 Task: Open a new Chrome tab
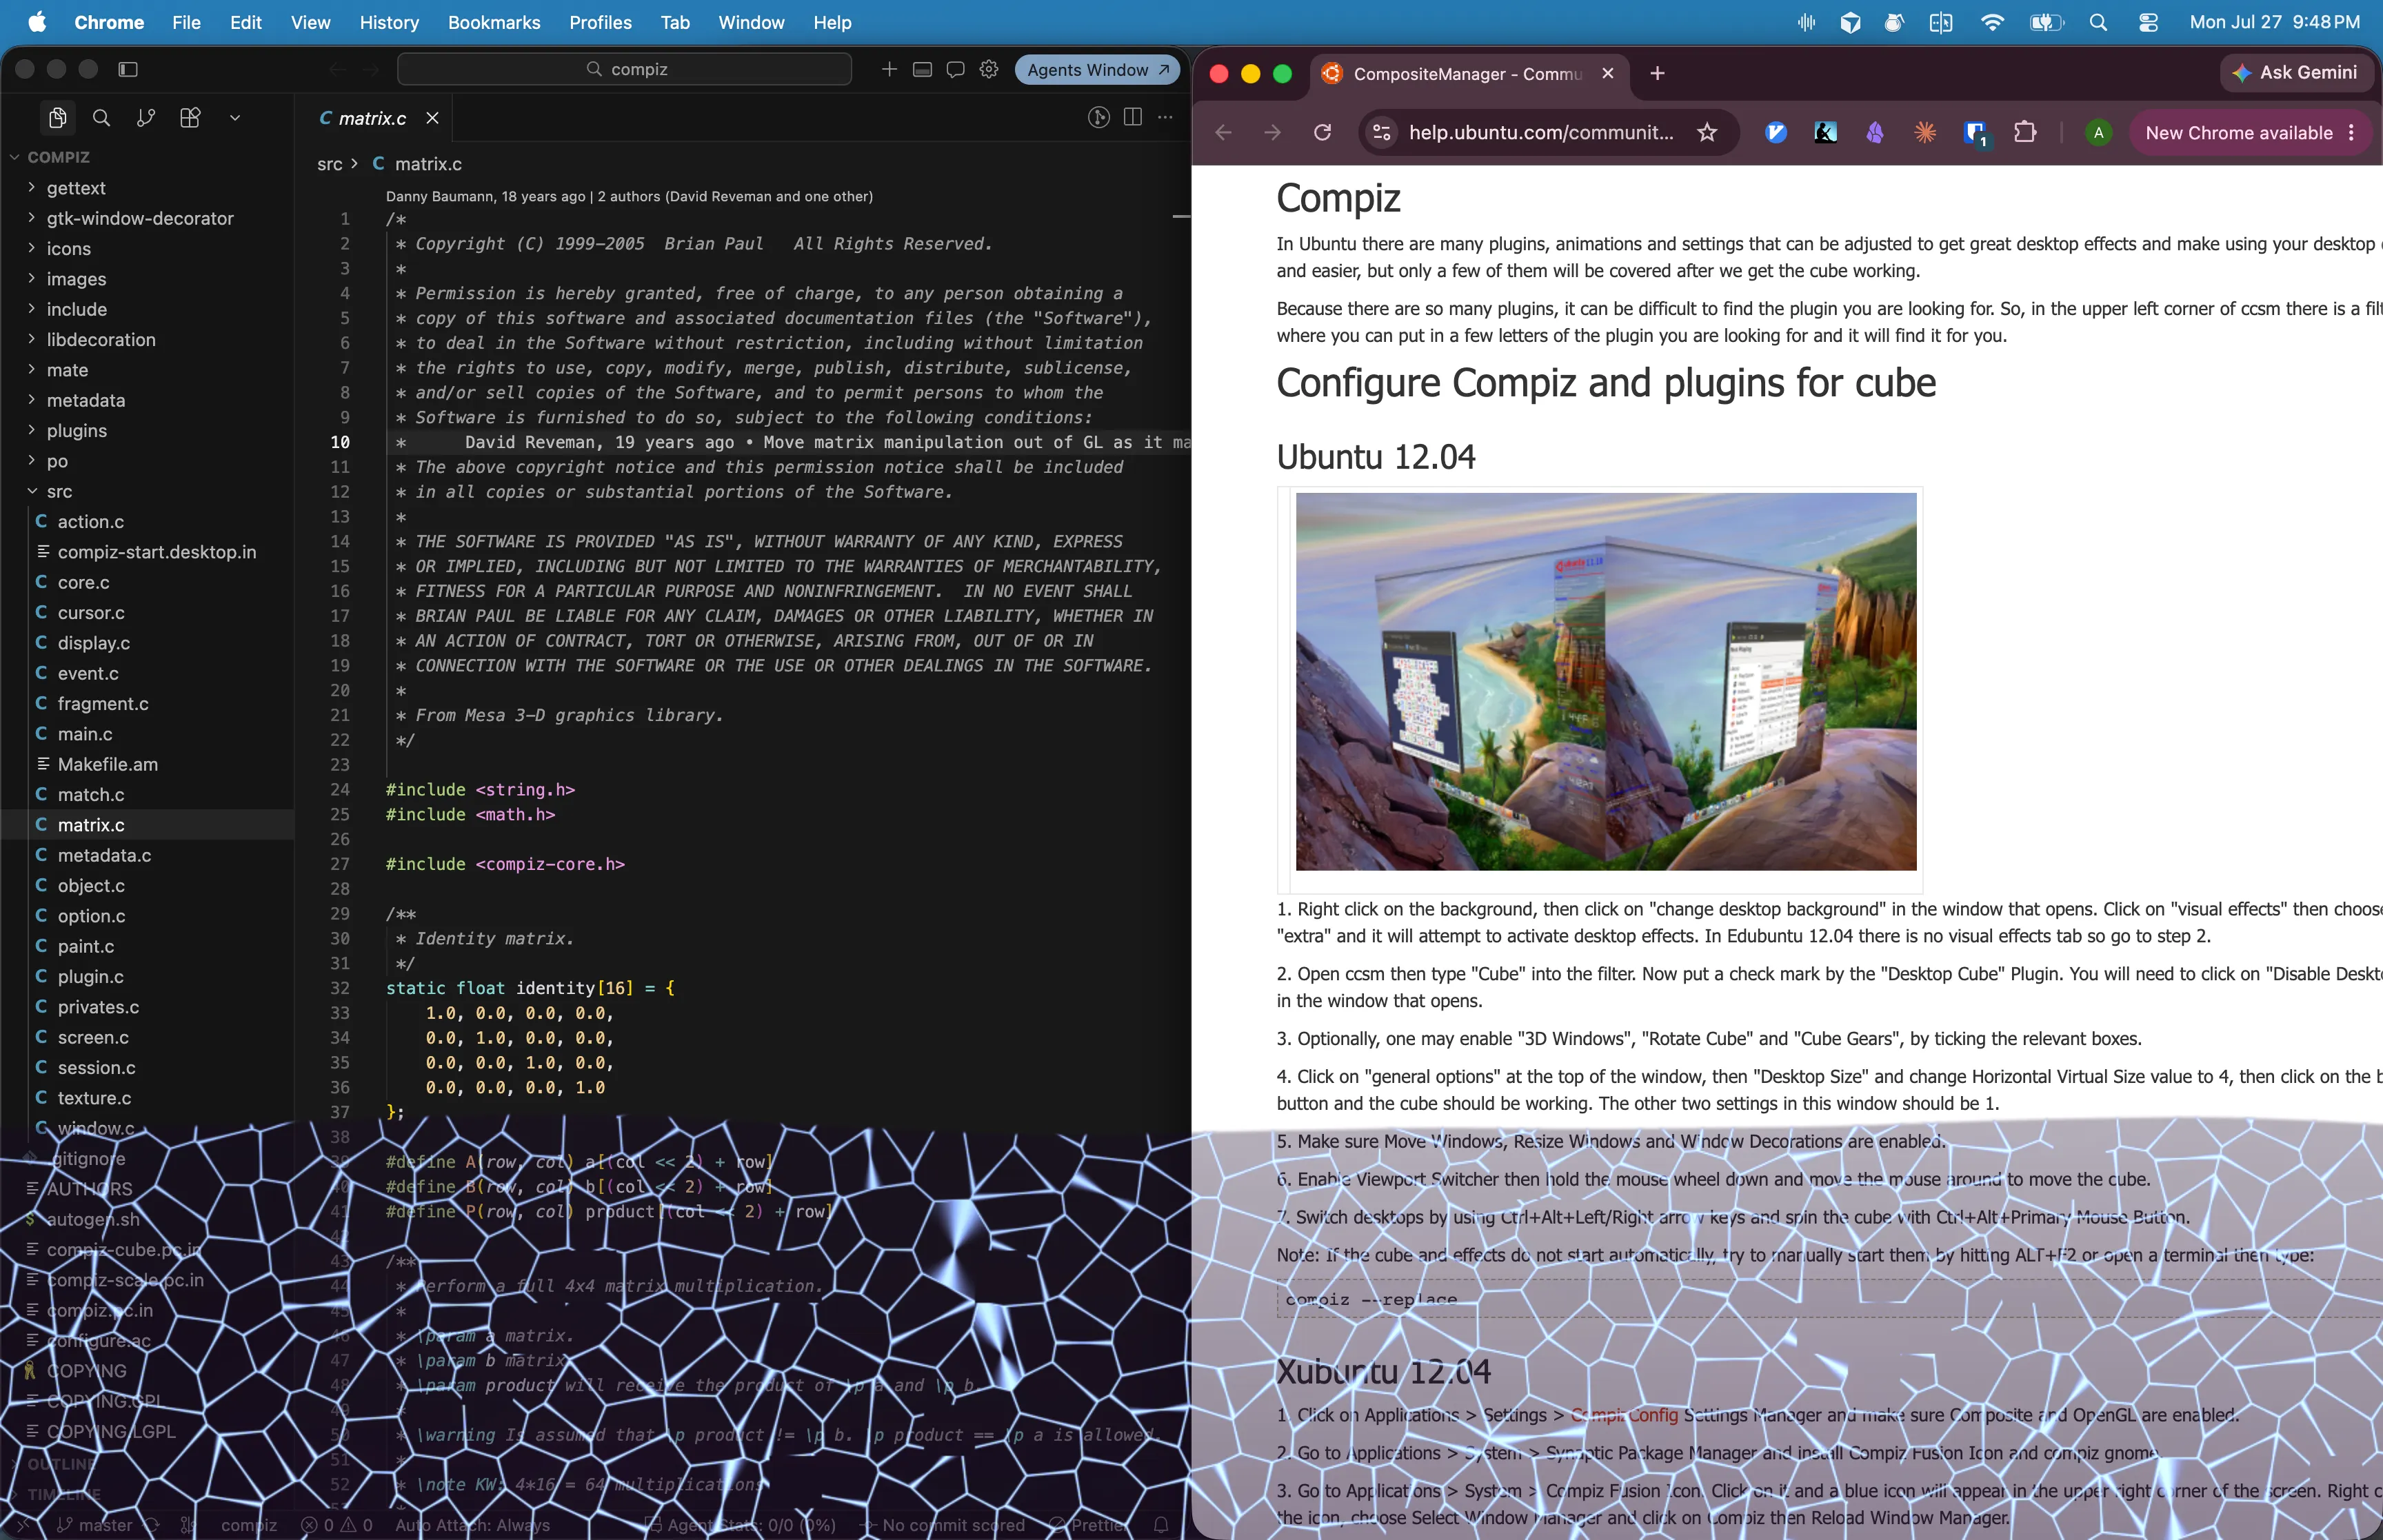(x=1657, y=73)
